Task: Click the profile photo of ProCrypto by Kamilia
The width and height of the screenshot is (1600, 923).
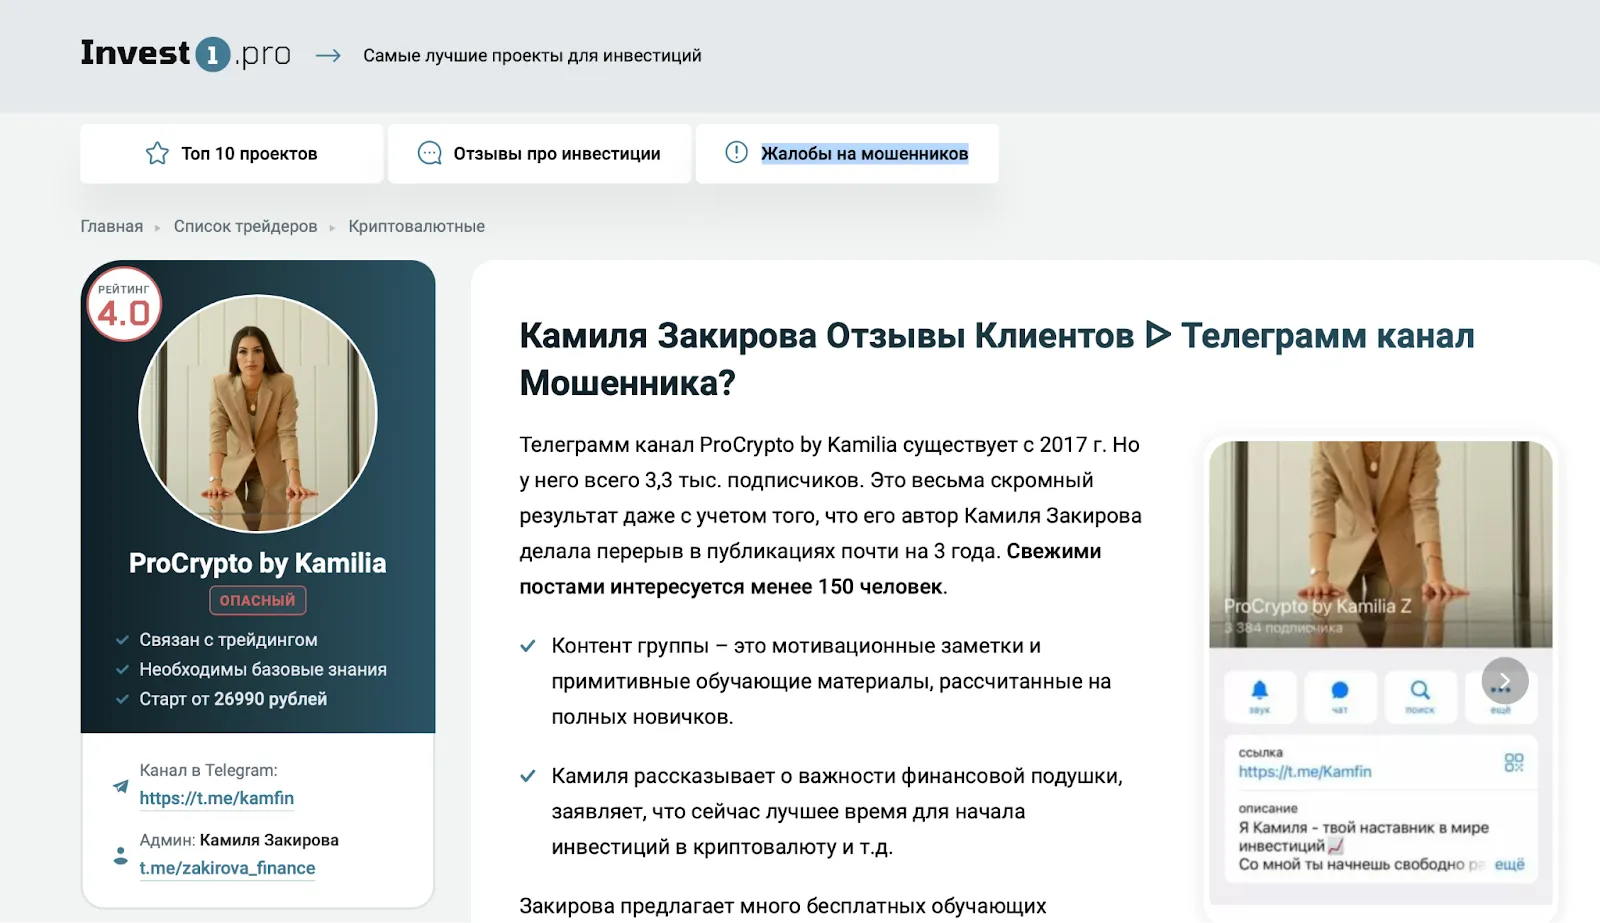Action: coord(258,413)
